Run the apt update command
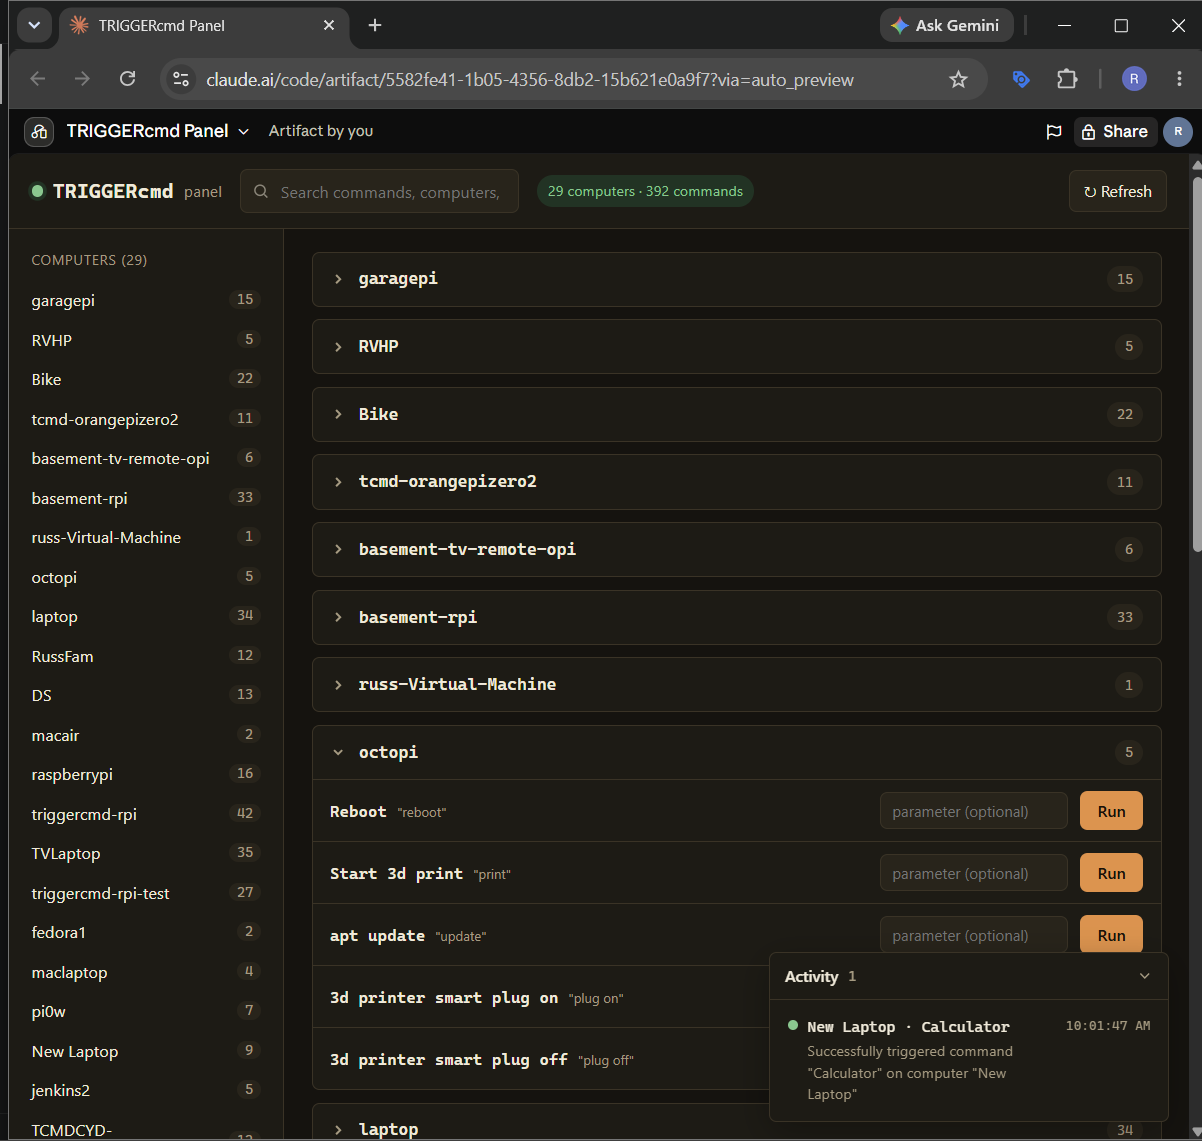 click(x=1111, y=935)
